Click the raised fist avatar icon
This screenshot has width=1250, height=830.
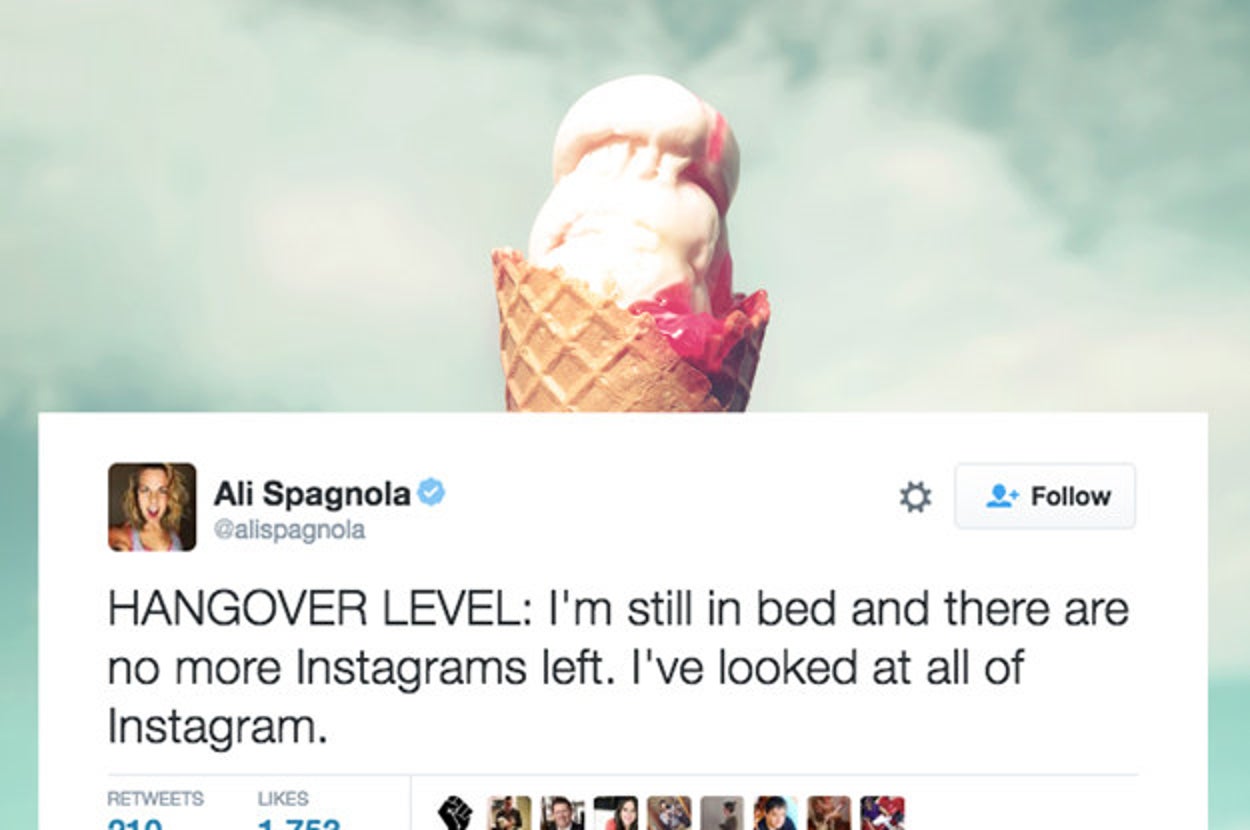455,813
